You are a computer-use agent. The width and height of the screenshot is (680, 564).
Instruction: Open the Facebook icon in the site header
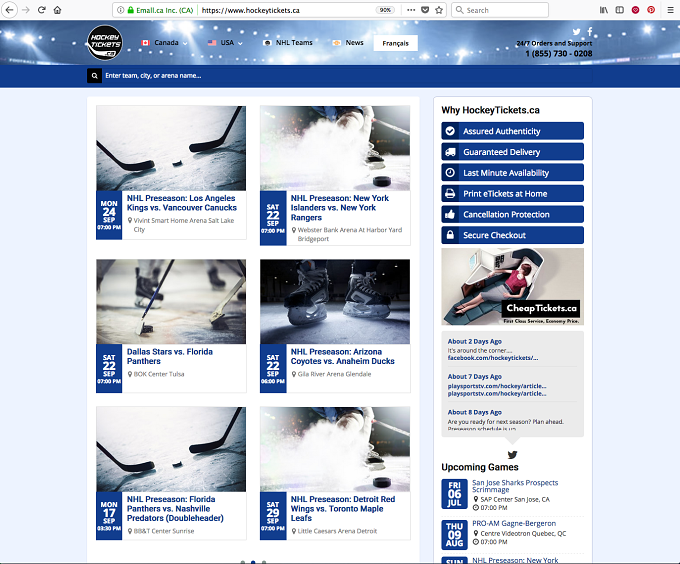click(590, 31)
